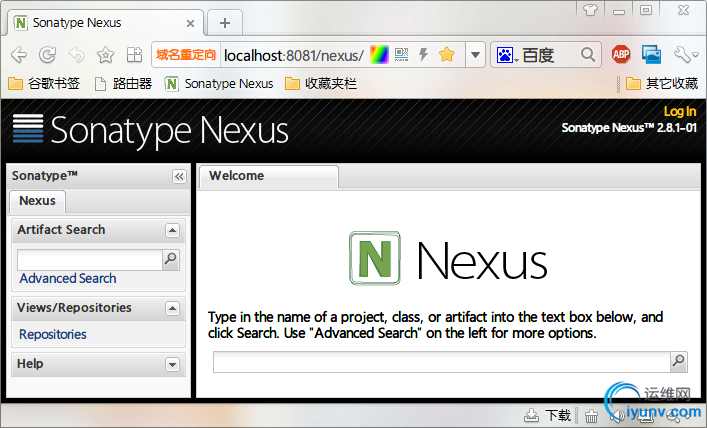This screenshot has width=707, height=428.
Task: Go back using the browser back arrow
Action: (x=19, y=55)
